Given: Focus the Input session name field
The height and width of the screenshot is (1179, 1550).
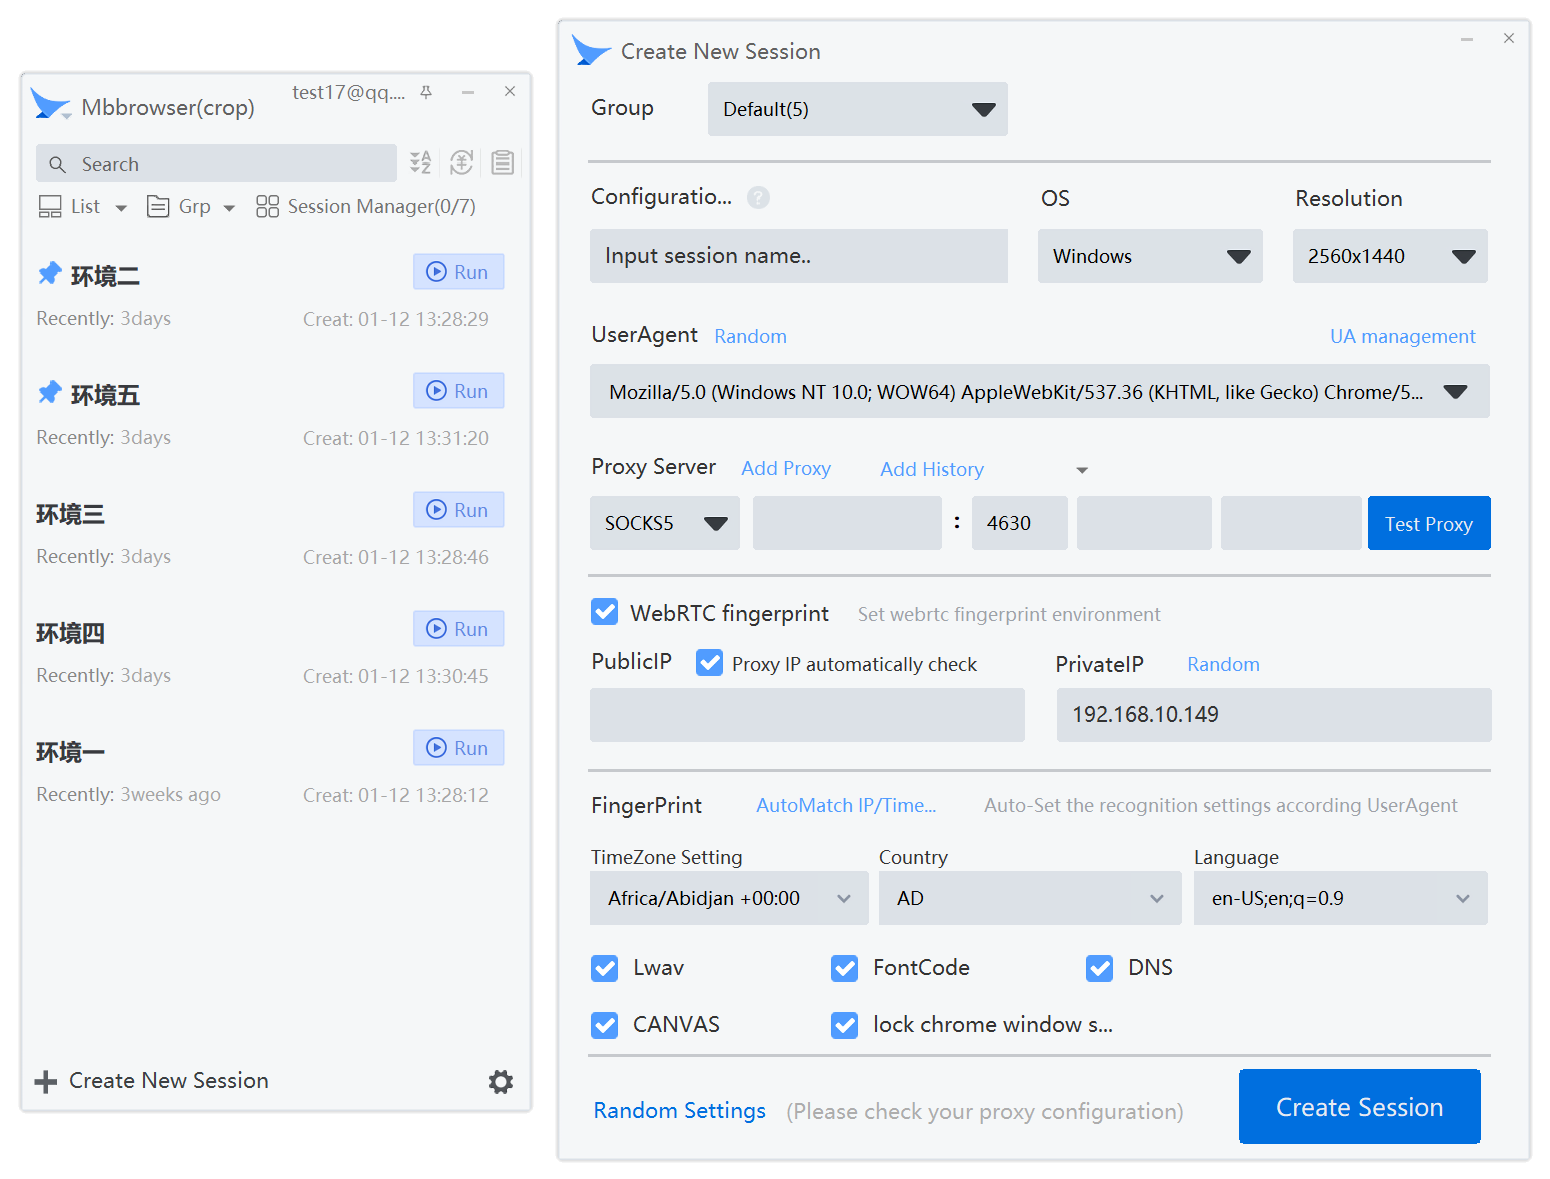Looking at the screenshot, I should (799, 256).
